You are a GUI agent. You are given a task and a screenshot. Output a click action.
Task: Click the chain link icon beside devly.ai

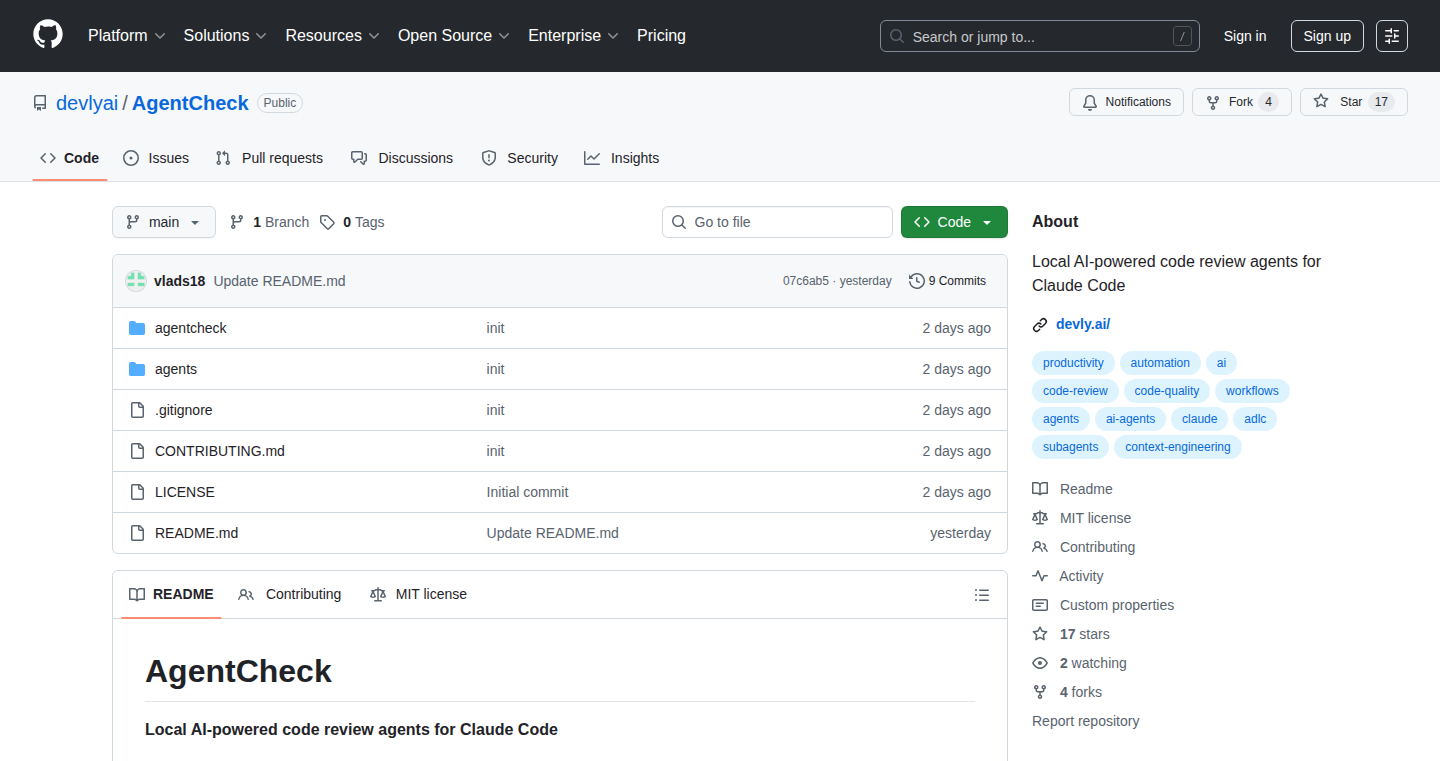tap(1040, 324)
